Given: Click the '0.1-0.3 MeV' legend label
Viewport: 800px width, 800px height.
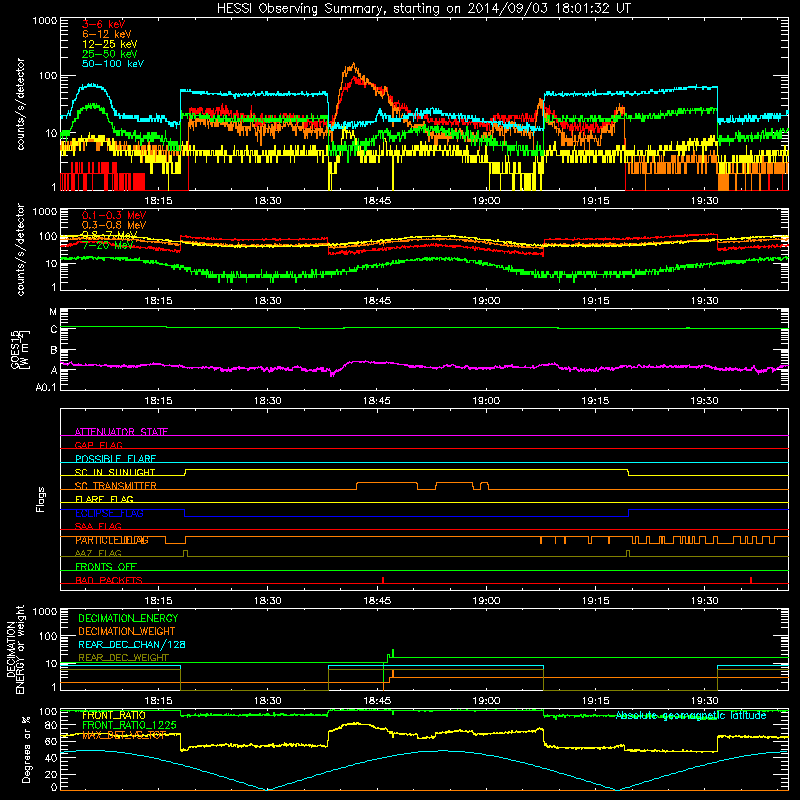Looking at the screenshot, I should pos(114,215).
